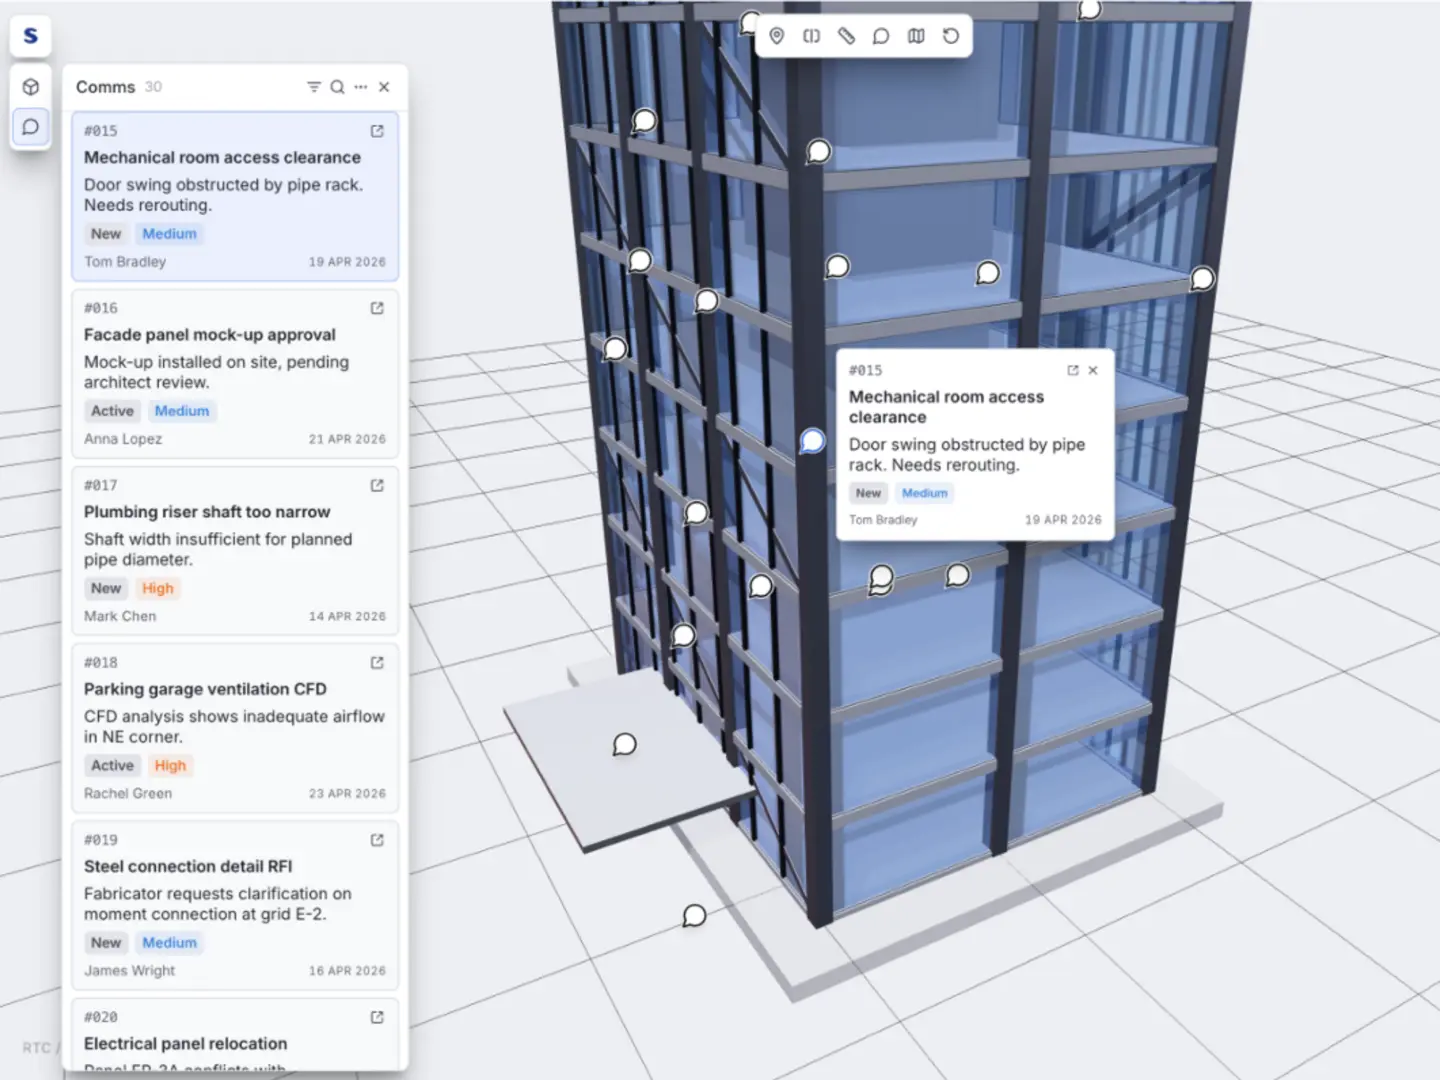Select the location pin tool
The width and height of the screenshot is (1440, 1080).
pos(777,36)
